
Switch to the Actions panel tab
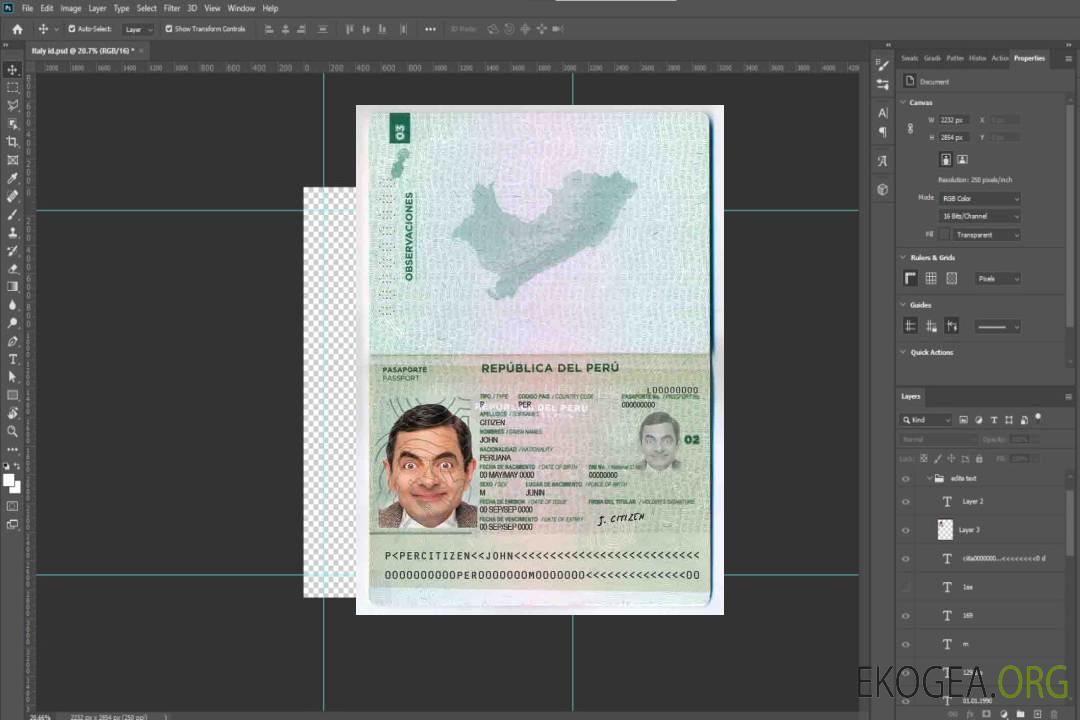click(999, 59)
